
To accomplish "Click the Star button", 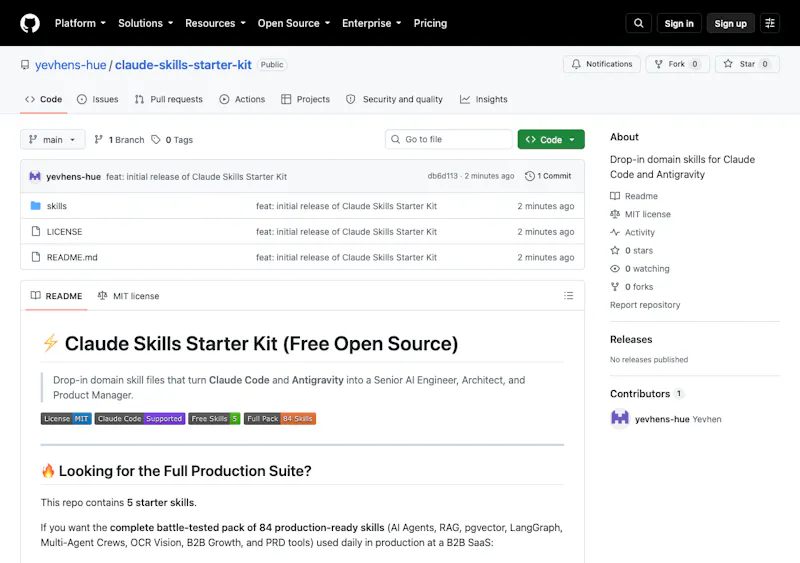I will point(747,64).
